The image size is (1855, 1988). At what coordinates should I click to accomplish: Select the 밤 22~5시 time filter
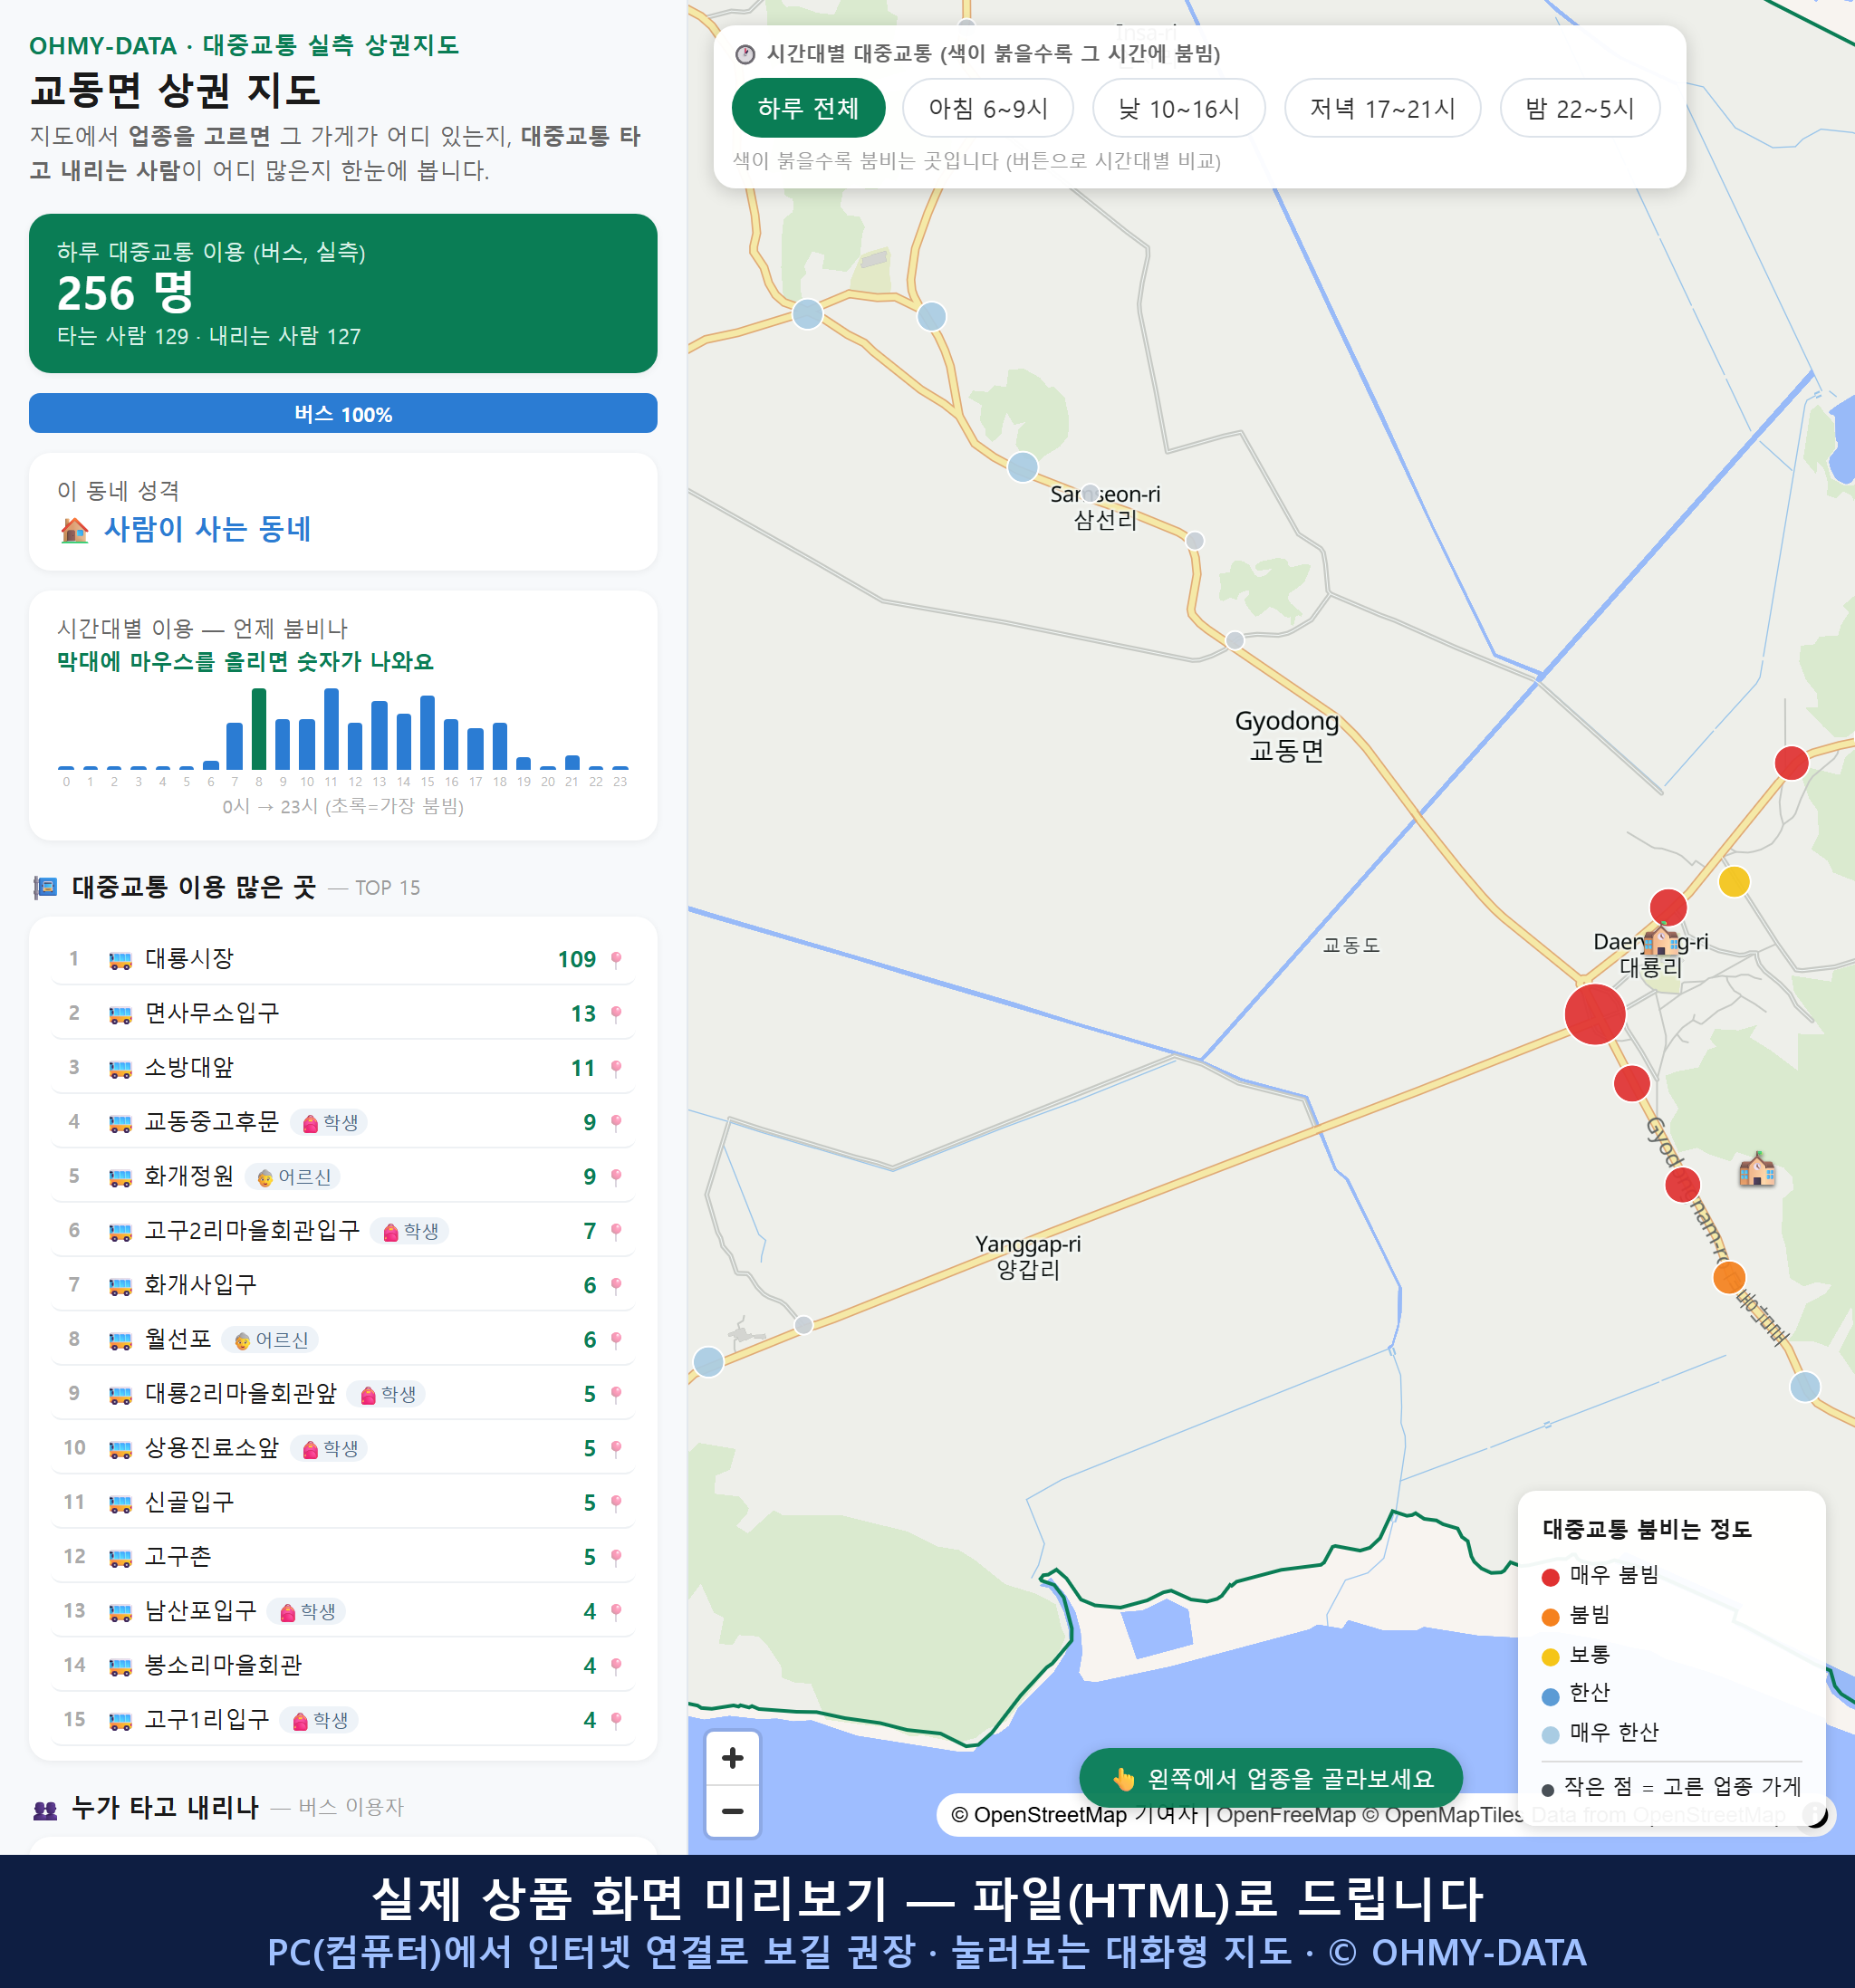(x=1580, y=108)
